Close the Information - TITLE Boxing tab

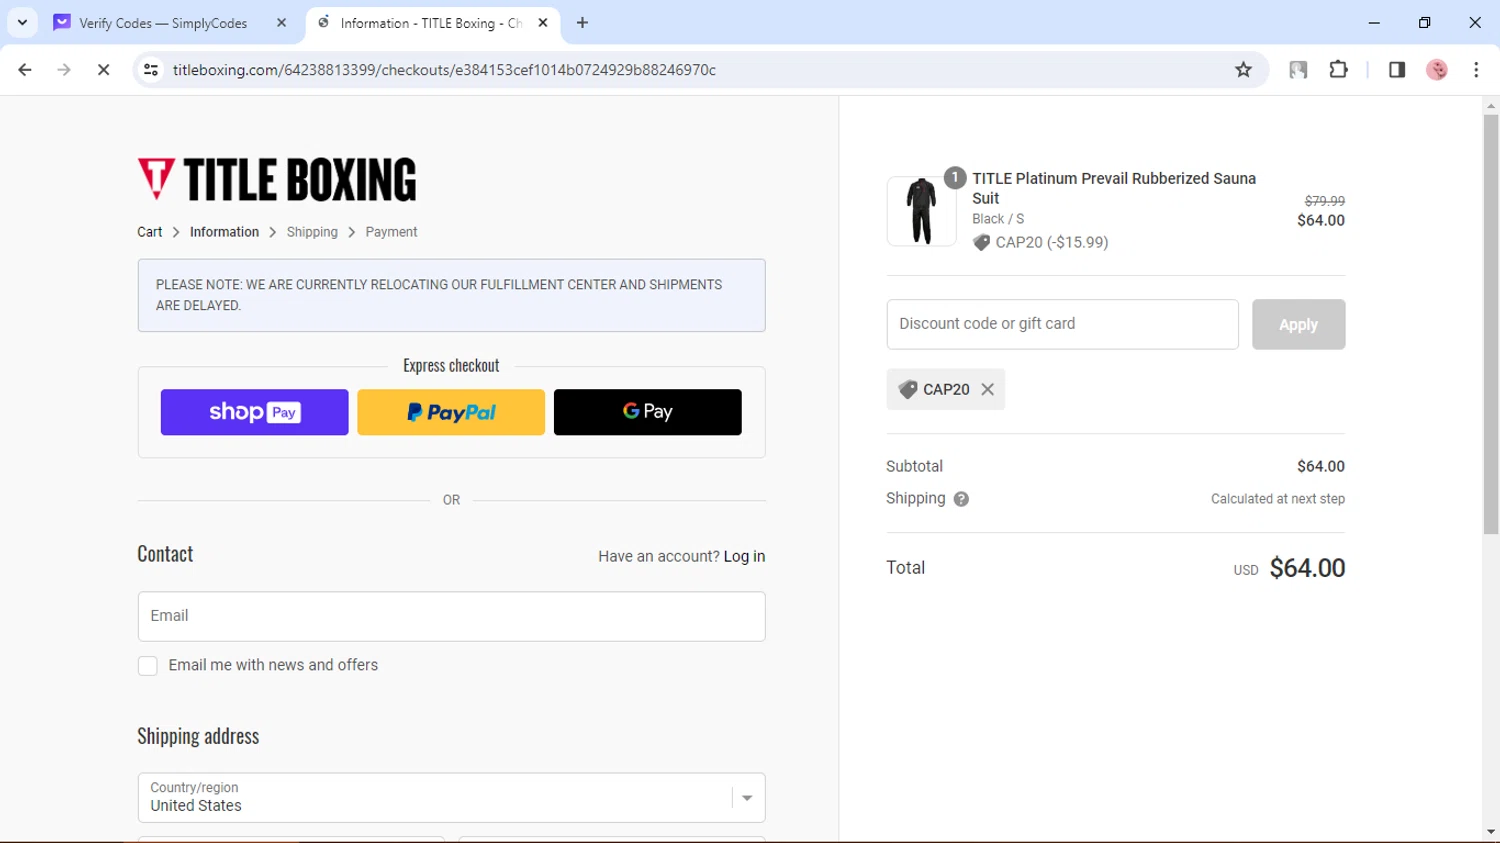click(543, 22)
